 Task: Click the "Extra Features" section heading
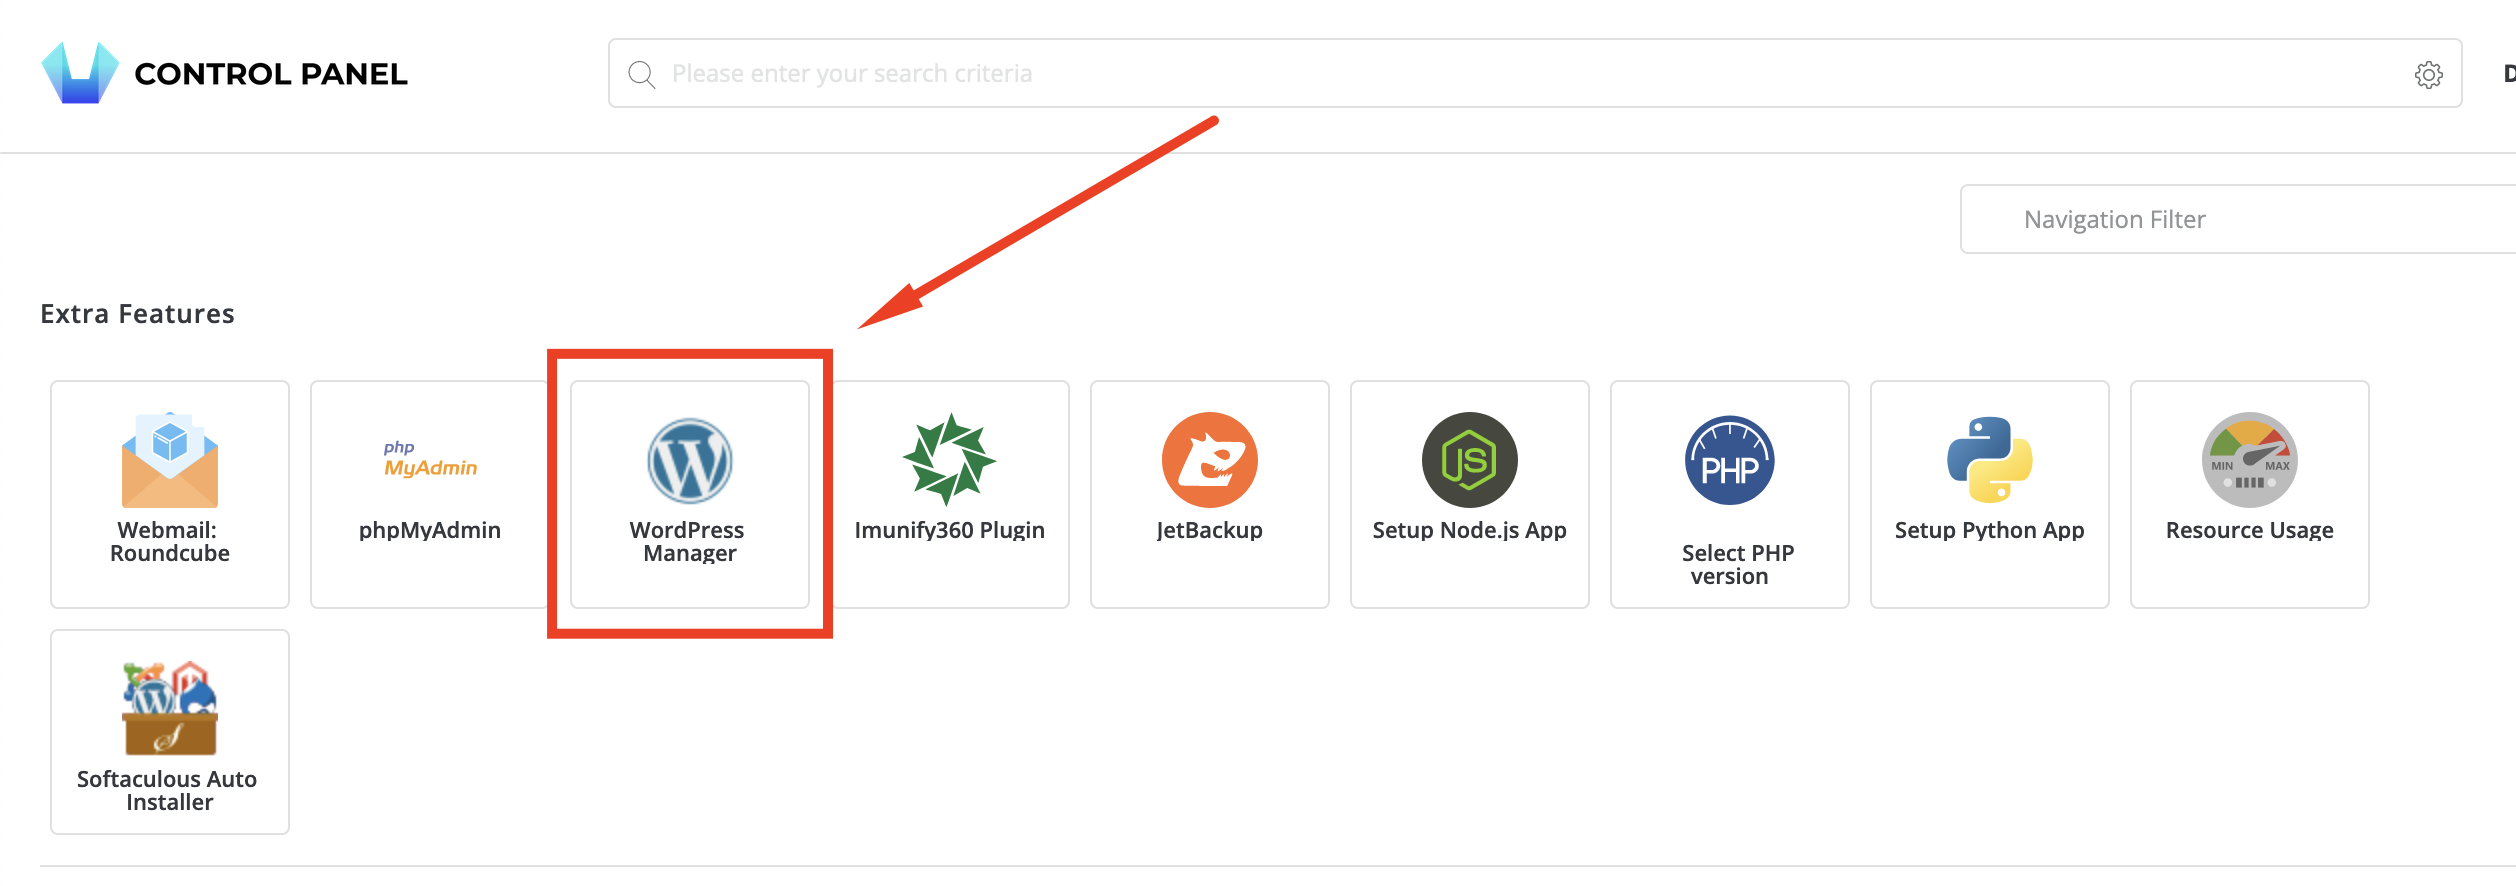coord(137,314)
